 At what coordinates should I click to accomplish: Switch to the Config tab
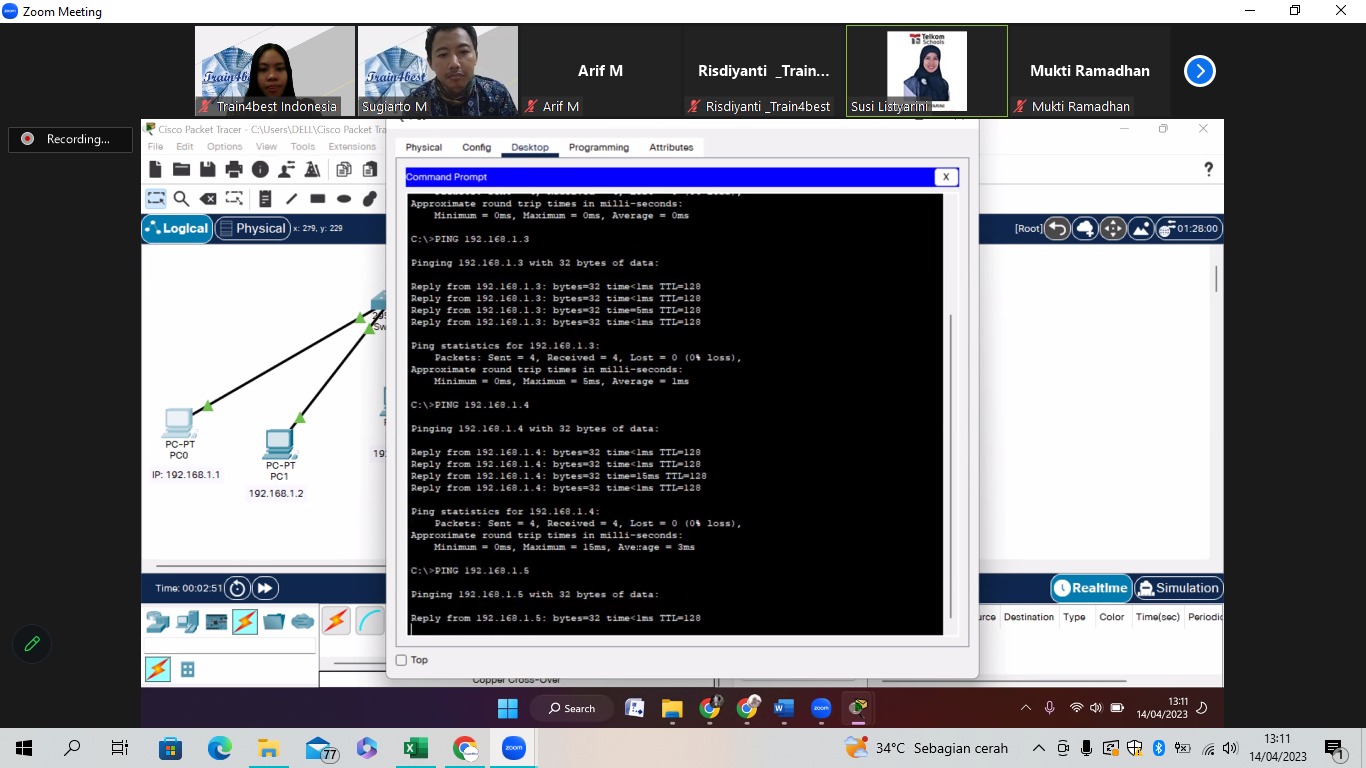point(476,147)
